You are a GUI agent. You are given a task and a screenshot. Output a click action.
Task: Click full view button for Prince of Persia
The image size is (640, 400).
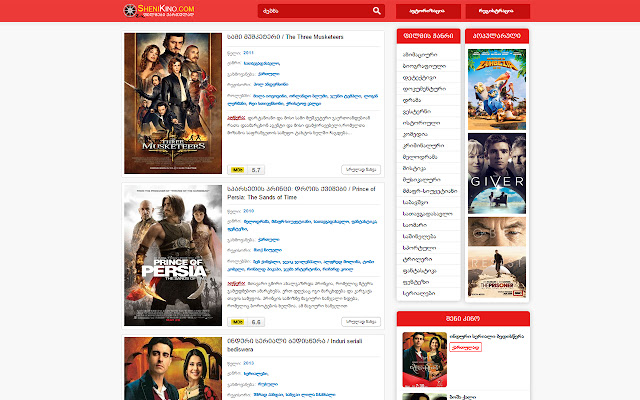361,322
